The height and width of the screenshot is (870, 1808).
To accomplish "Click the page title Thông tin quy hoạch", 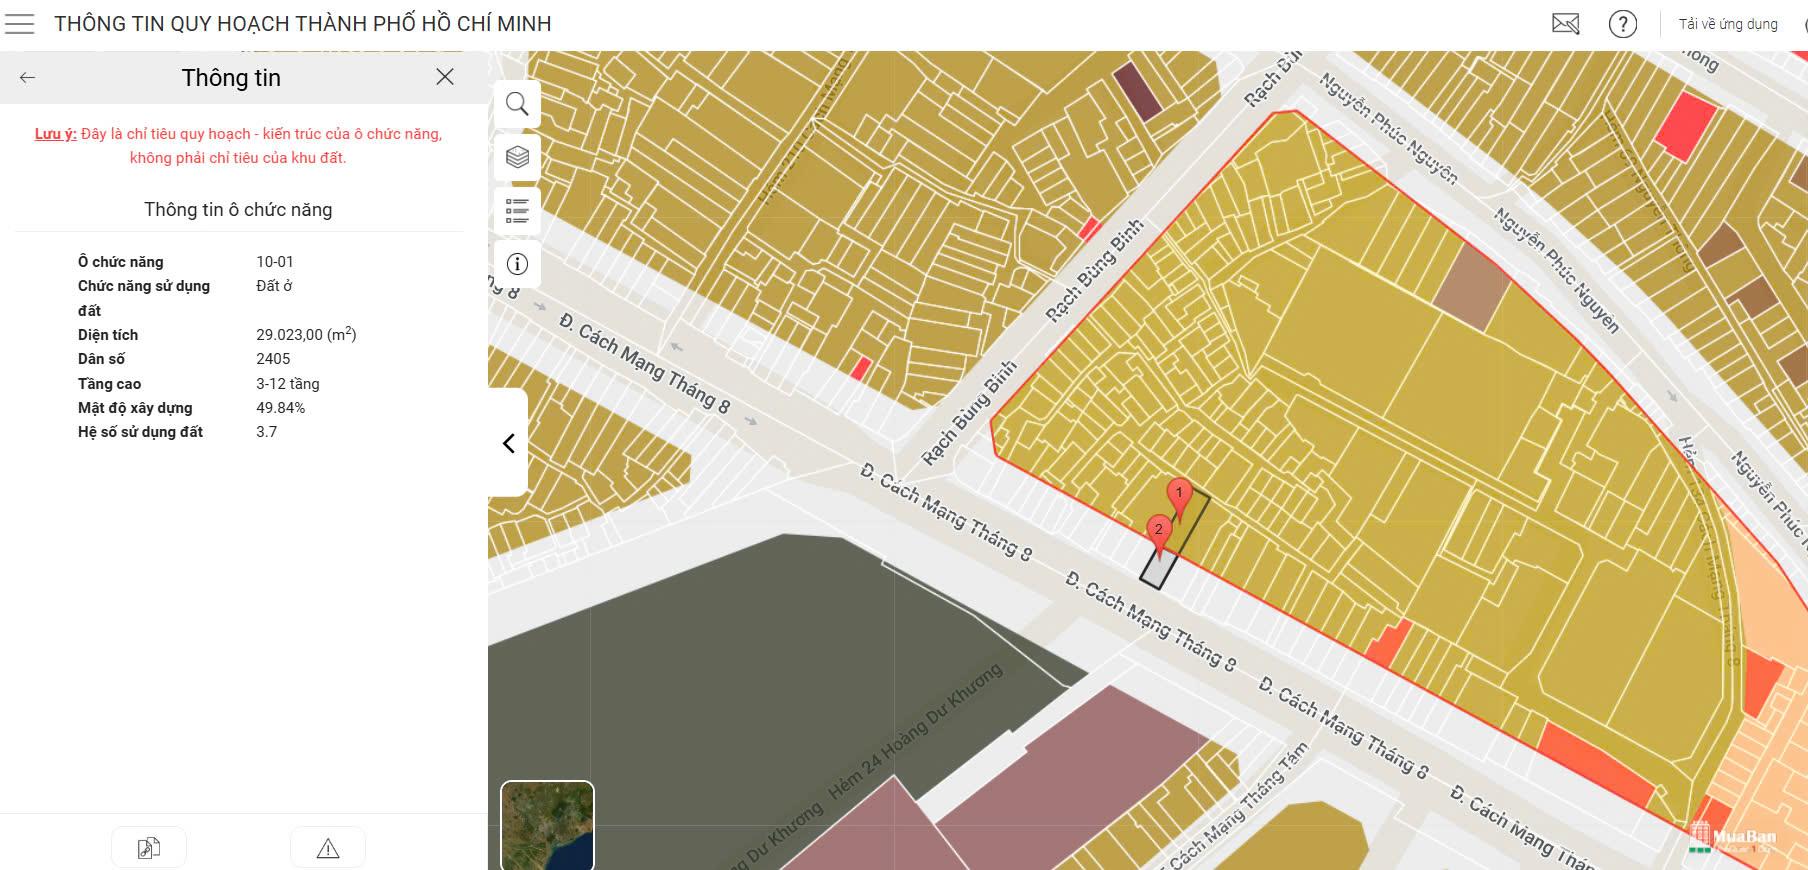I will [303, 24].
